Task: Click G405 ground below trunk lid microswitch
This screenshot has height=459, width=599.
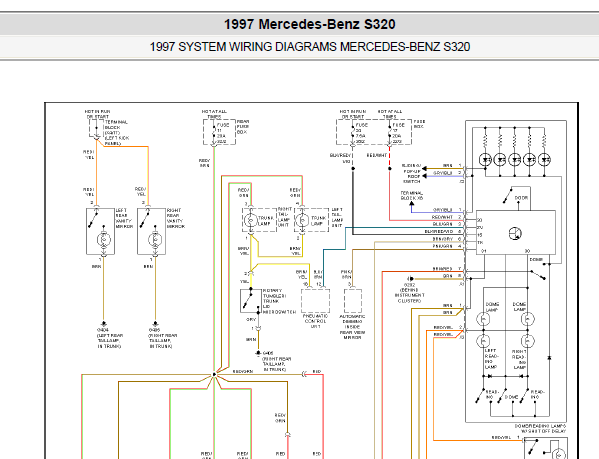Action: coord(277,361)
